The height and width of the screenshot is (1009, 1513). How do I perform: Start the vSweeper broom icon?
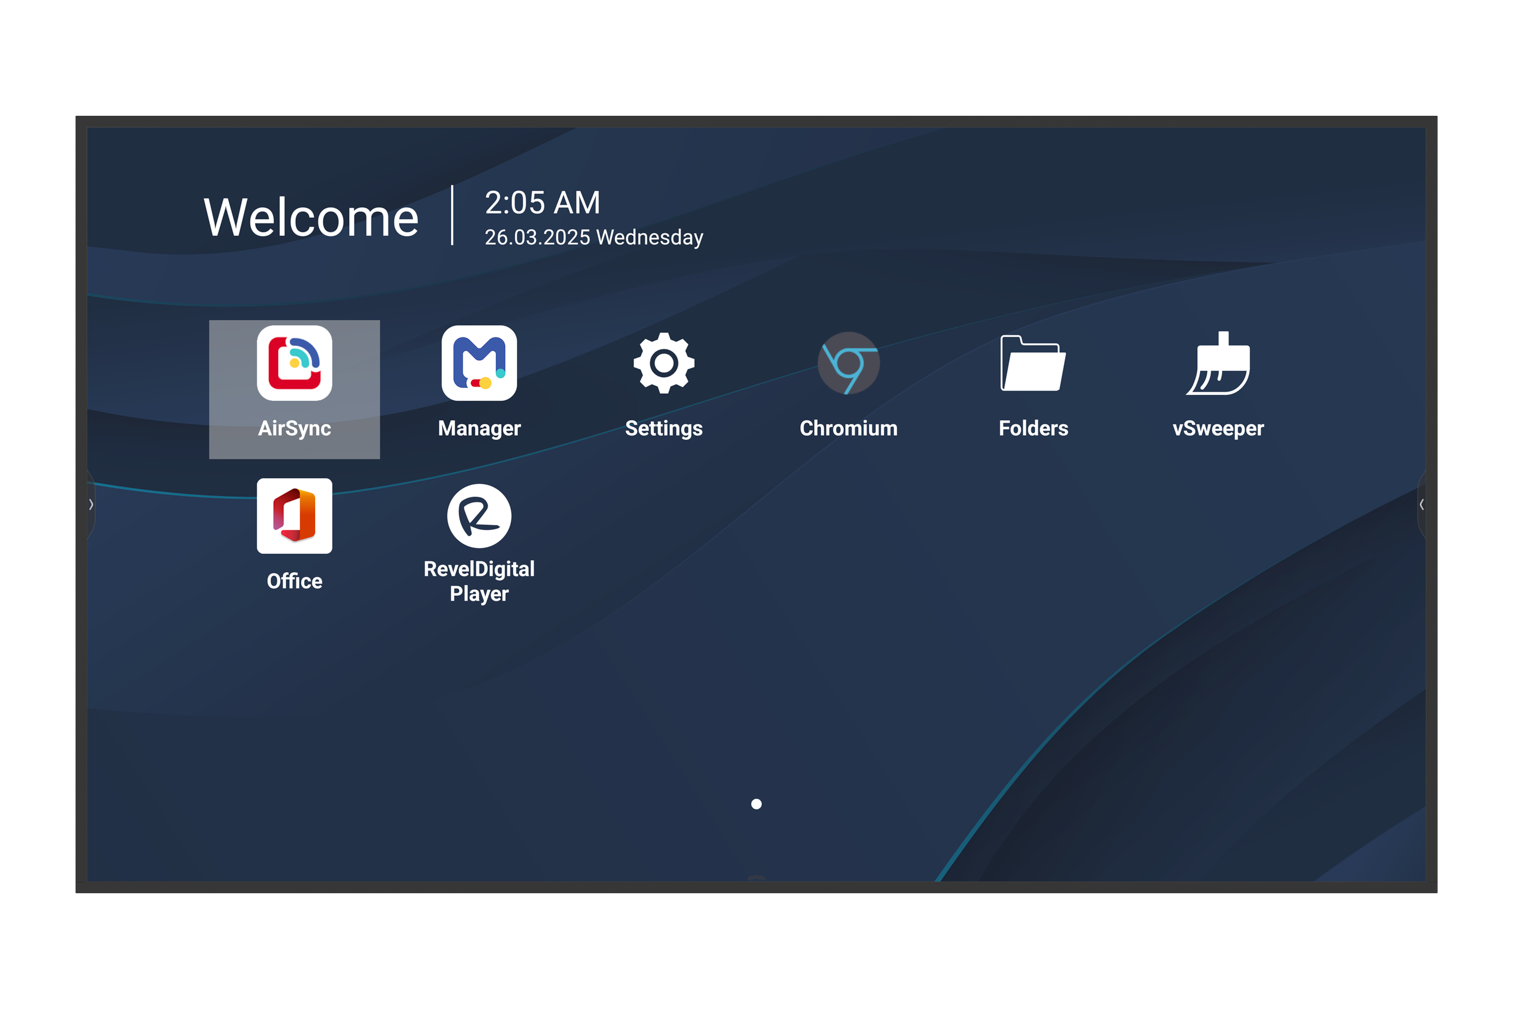tap(1218, 364)
